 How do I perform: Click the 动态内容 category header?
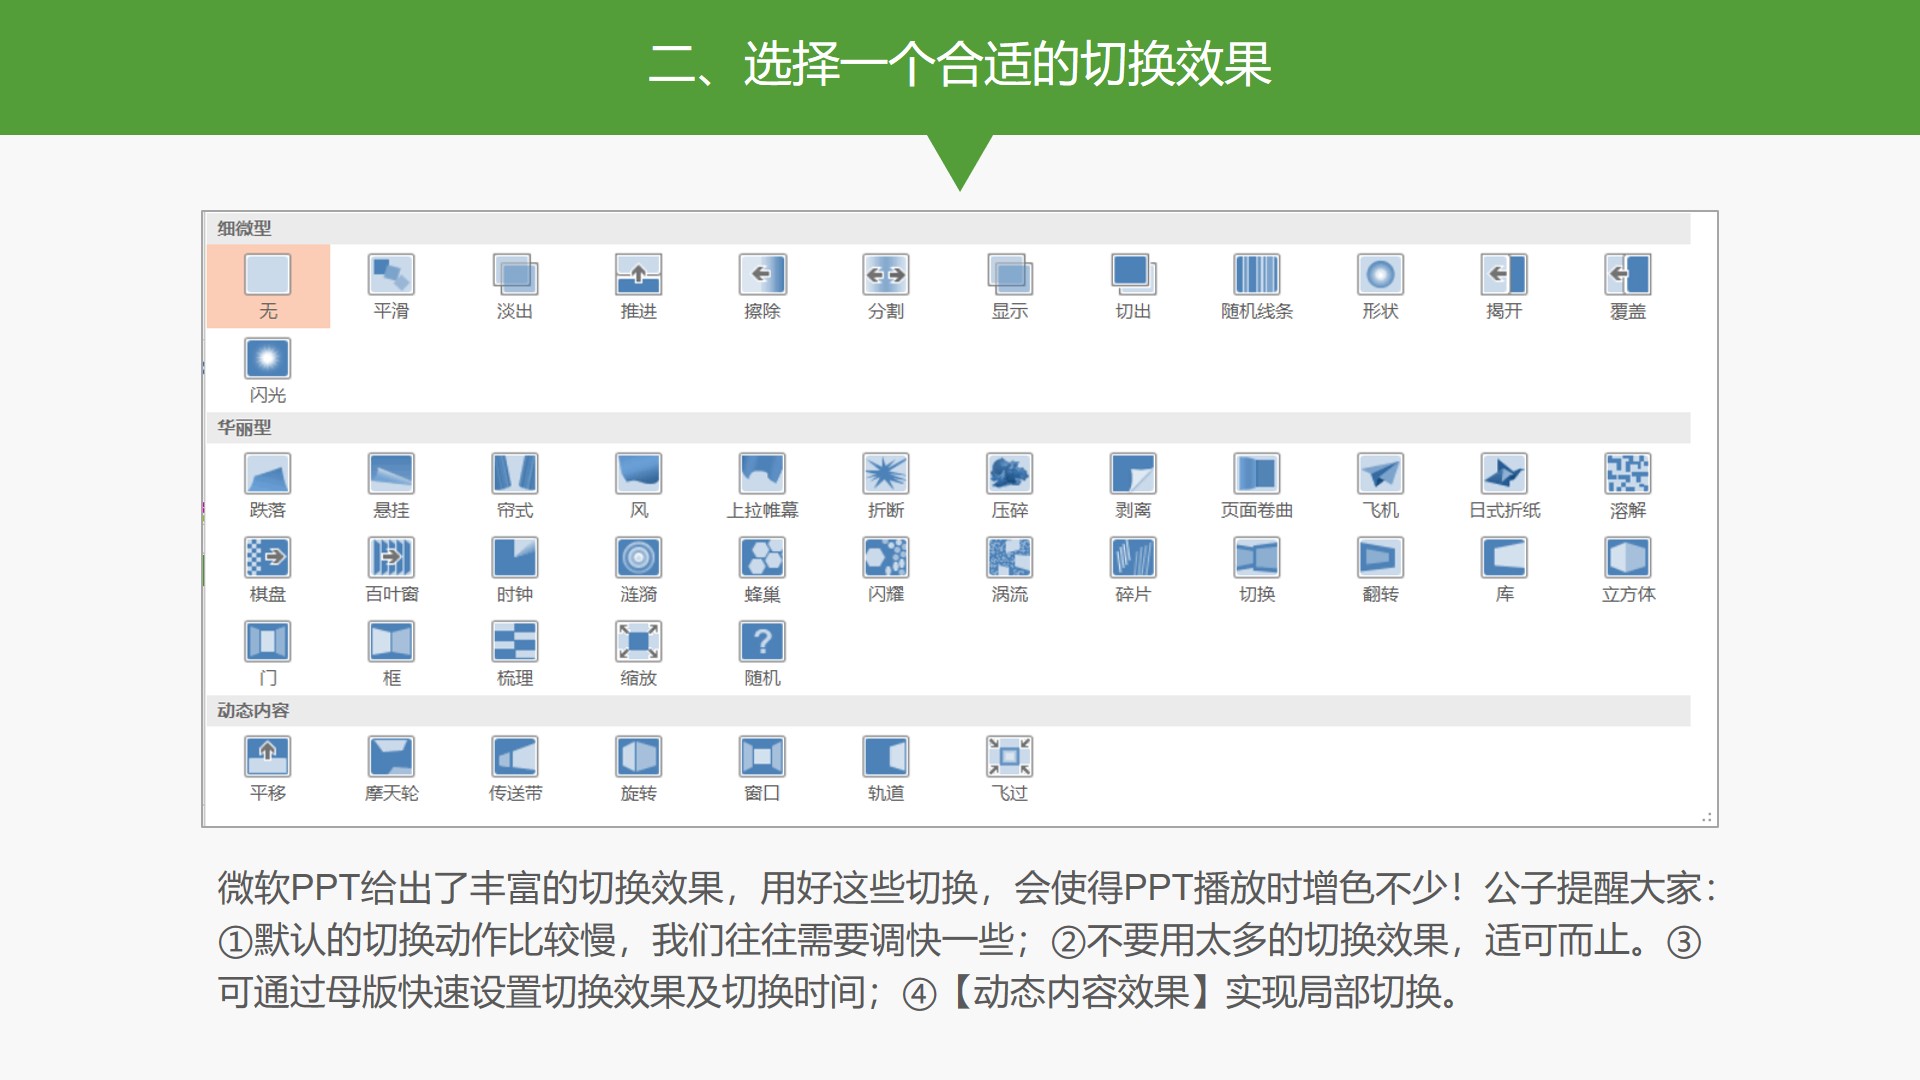point(948,711)
